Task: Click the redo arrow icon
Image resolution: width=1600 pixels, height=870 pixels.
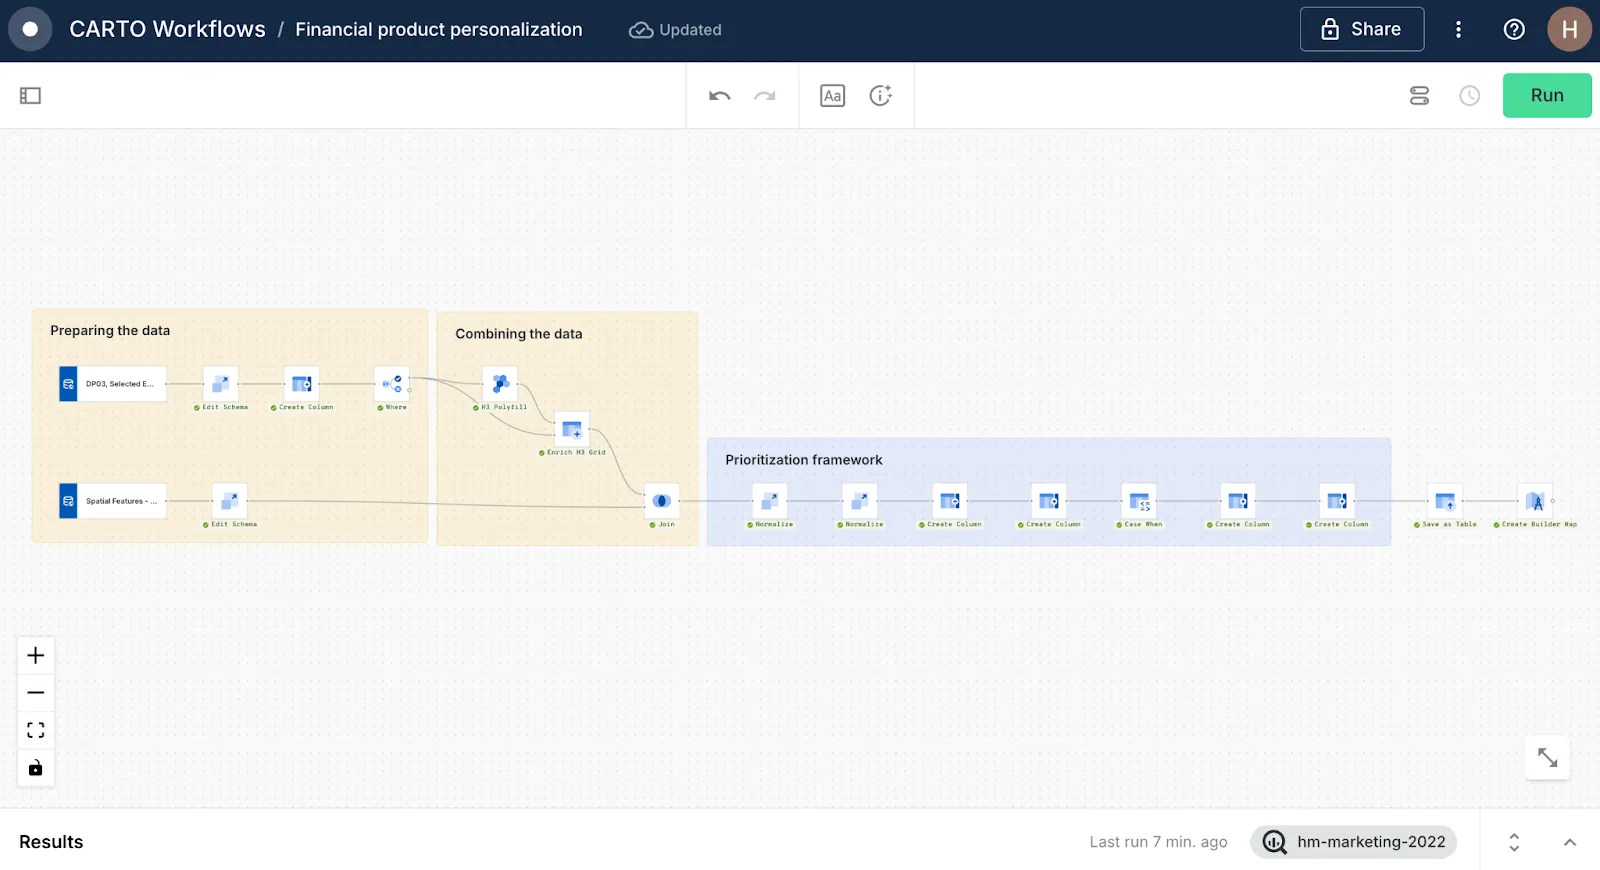Action: [765, 96]
